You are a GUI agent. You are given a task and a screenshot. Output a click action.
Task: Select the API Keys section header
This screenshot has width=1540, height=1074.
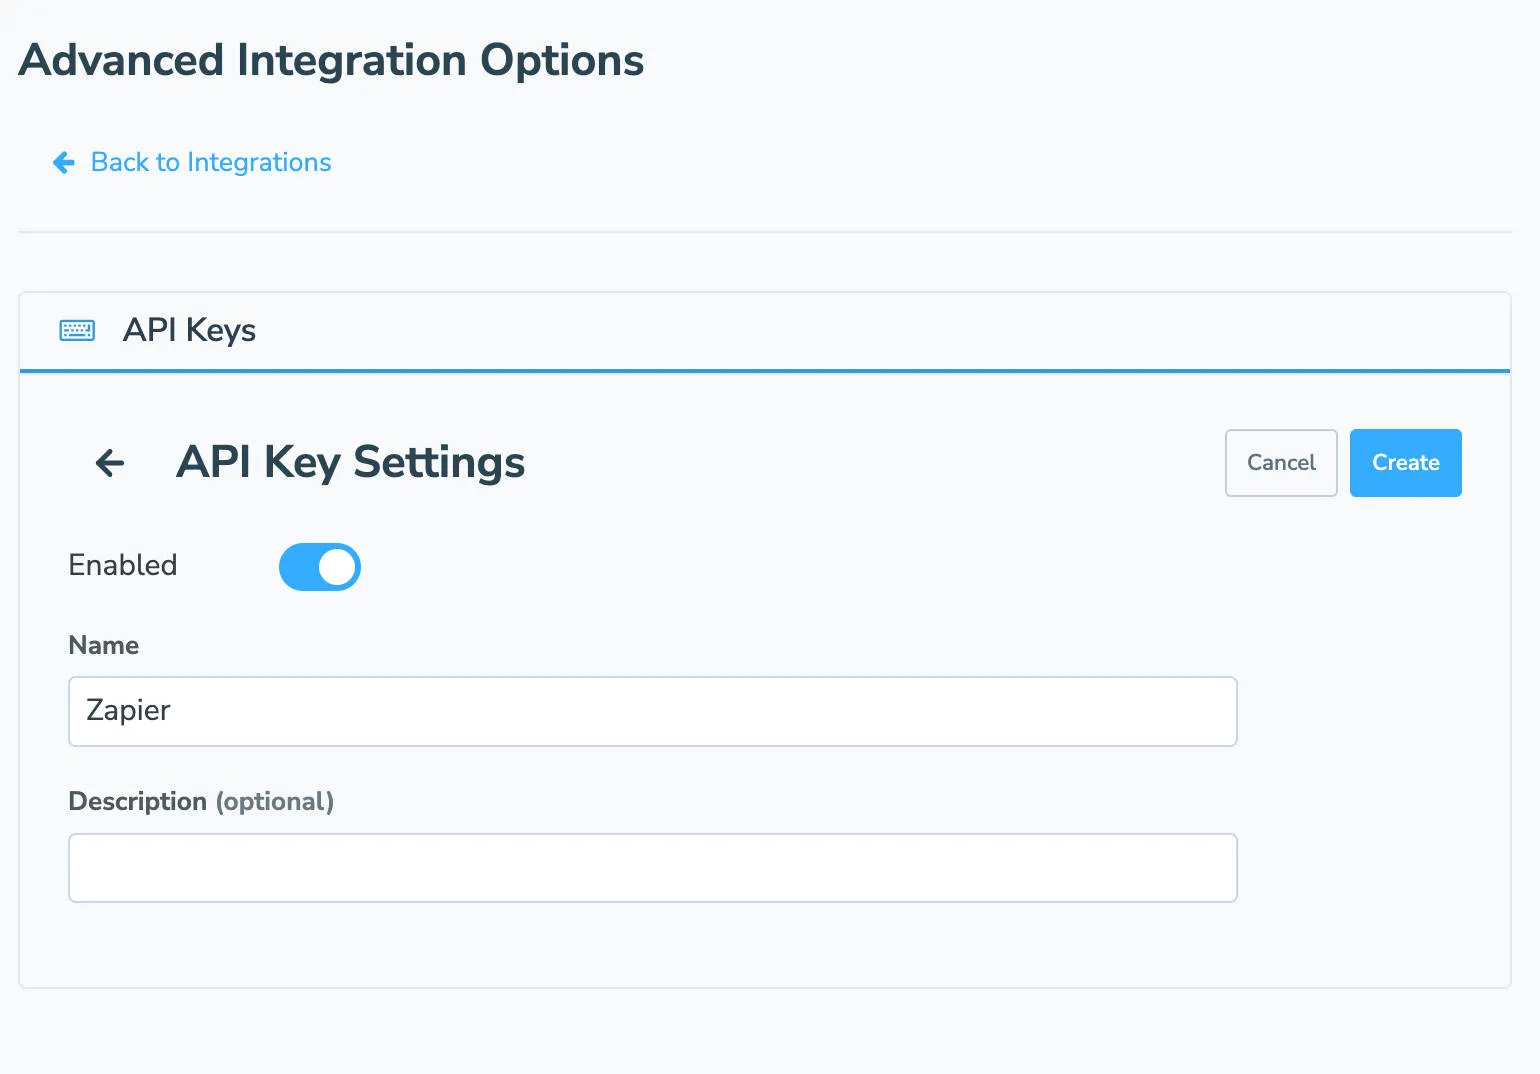coord(188,330)
